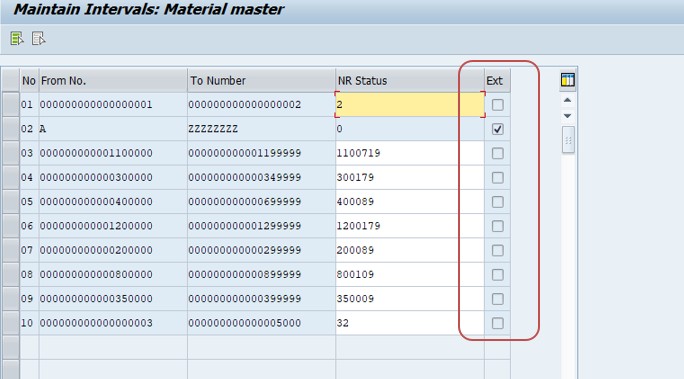
Task: Select row 03 using its row selector
Action: tap(10, 153)
